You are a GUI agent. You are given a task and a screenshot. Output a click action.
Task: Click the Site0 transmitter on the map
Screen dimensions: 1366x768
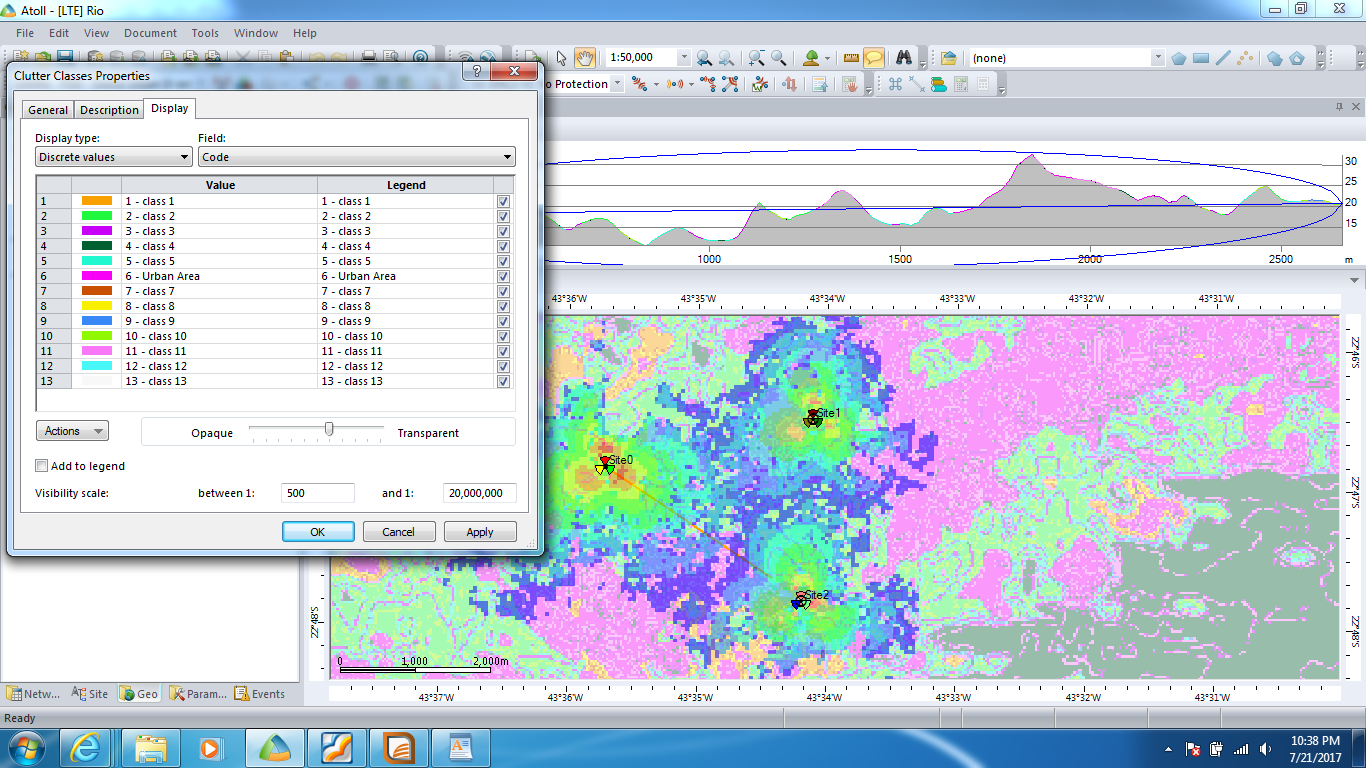(605, 464)
